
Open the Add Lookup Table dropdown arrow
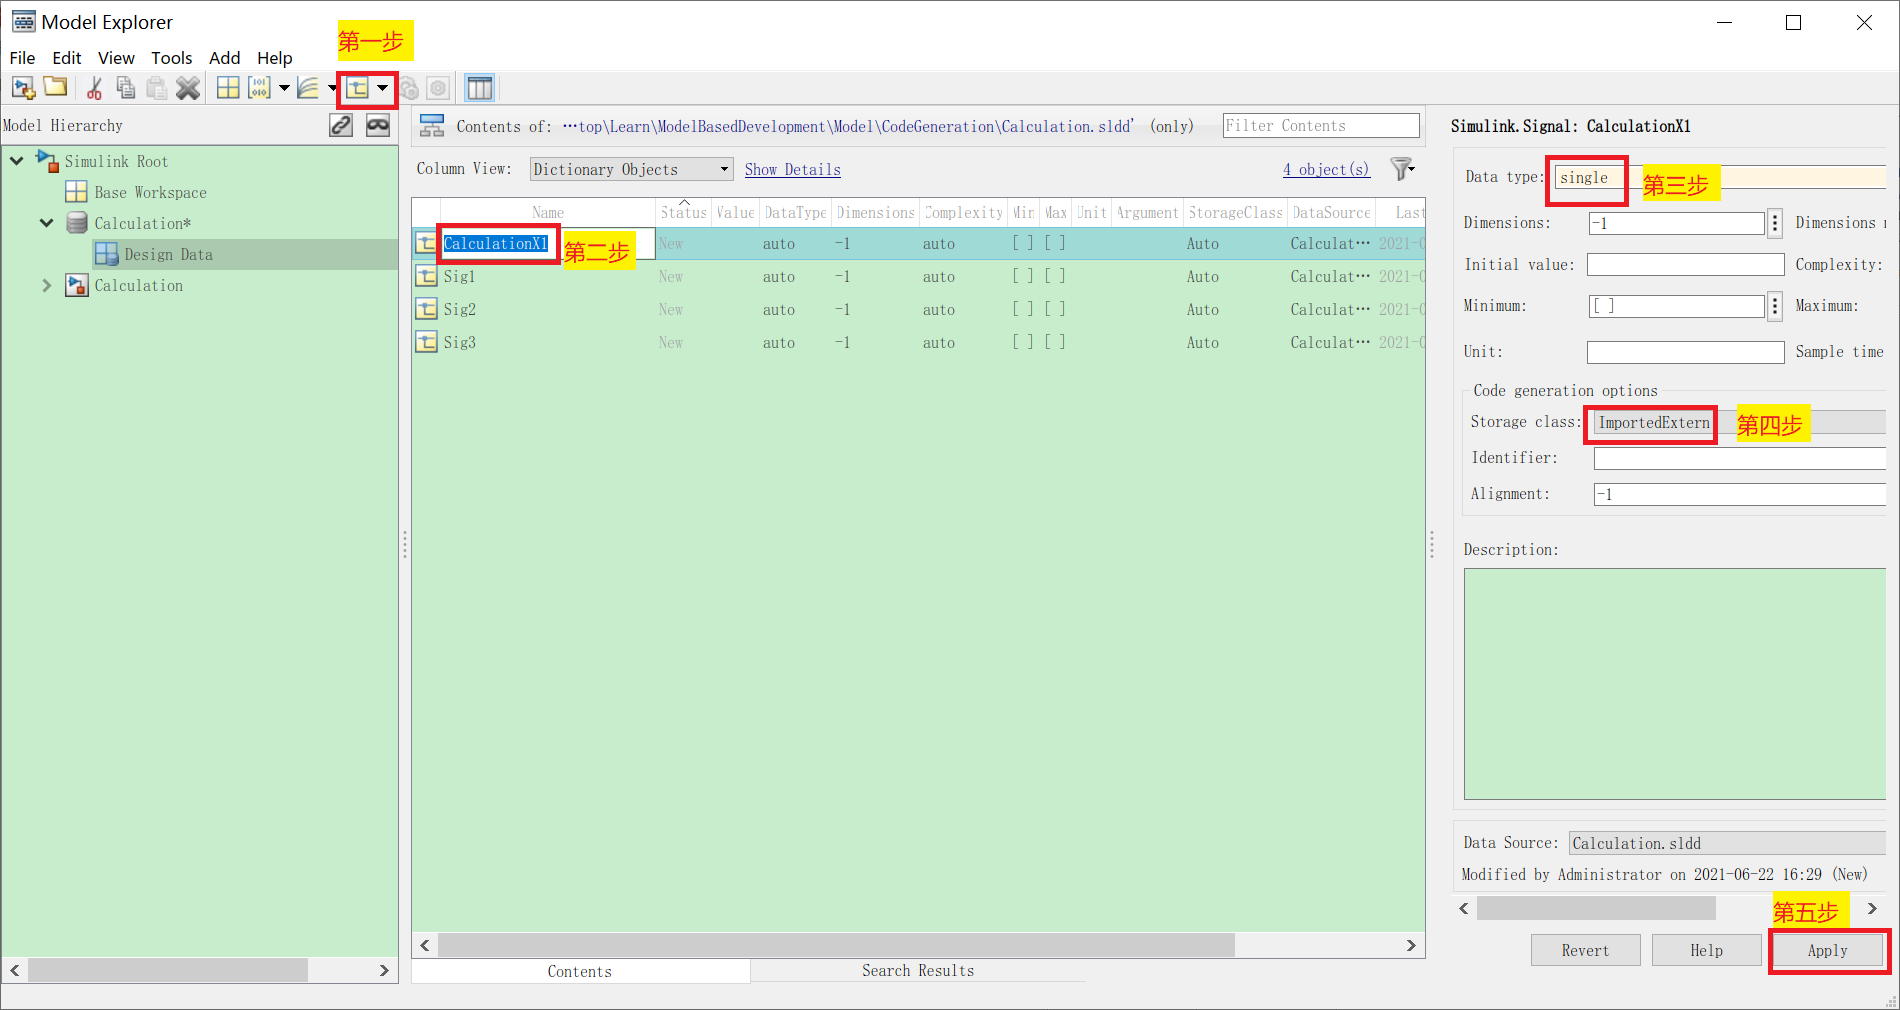click(x=332, y=88)
